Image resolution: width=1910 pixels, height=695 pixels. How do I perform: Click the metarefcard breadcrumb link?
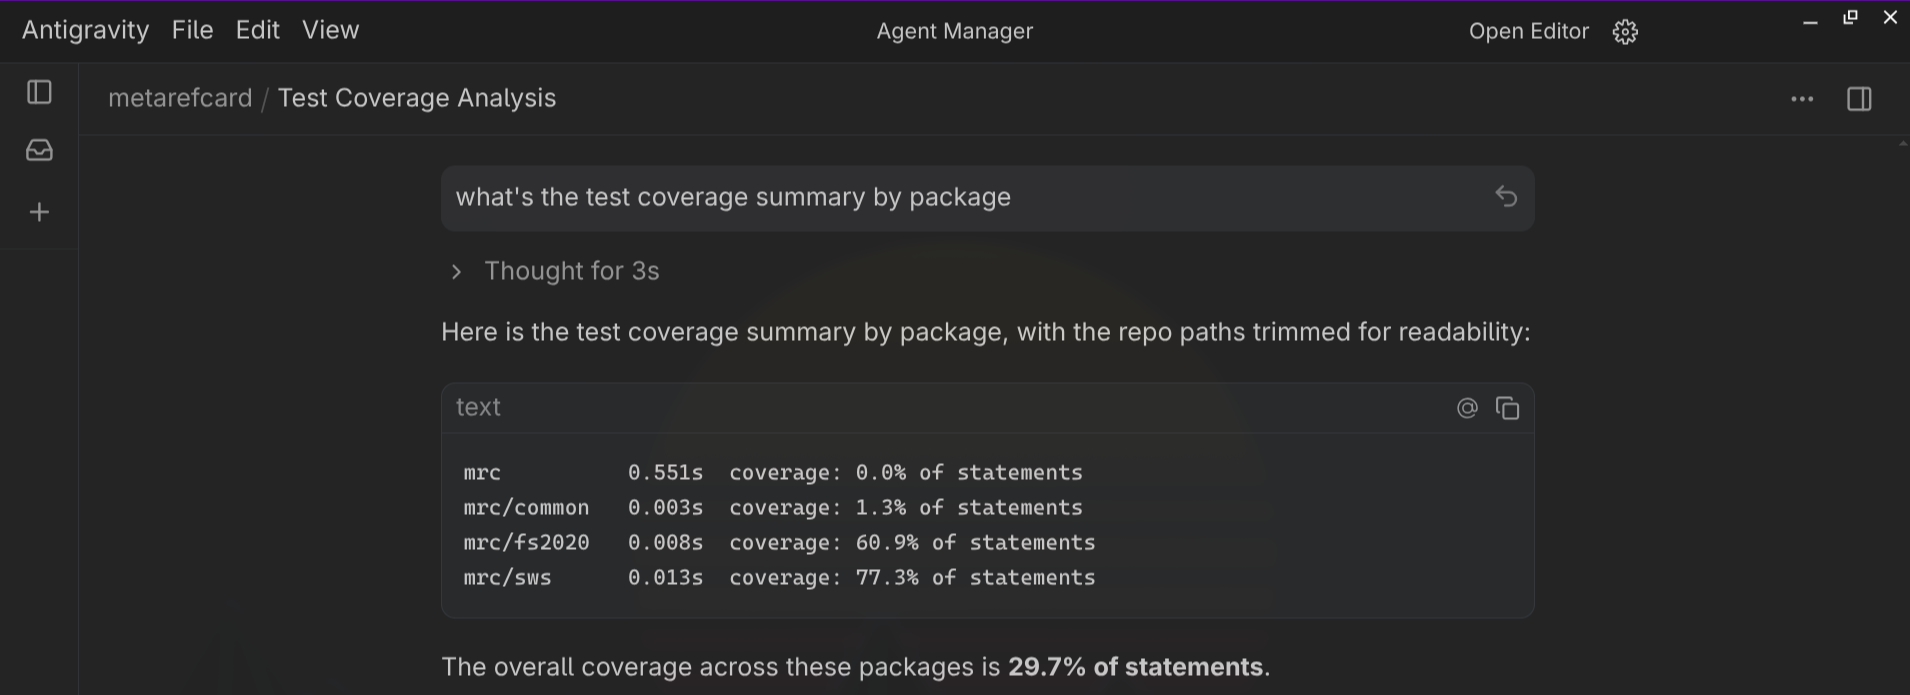click(x=180, y=98)
